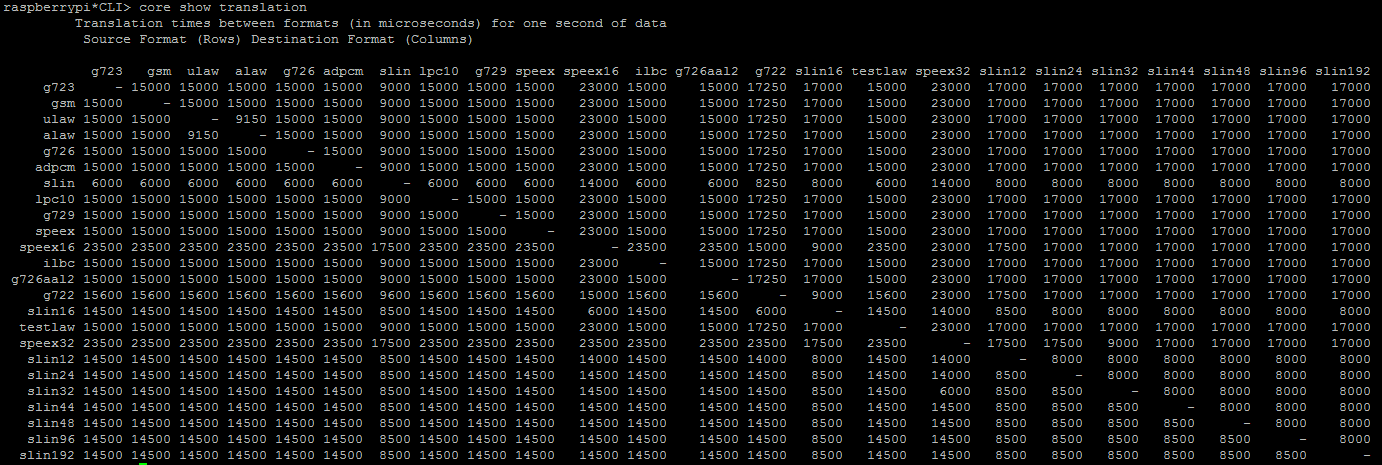Screen dimensions: 1382x465
Task: Select the gsm row label
Action: click(x=63, y=103)
